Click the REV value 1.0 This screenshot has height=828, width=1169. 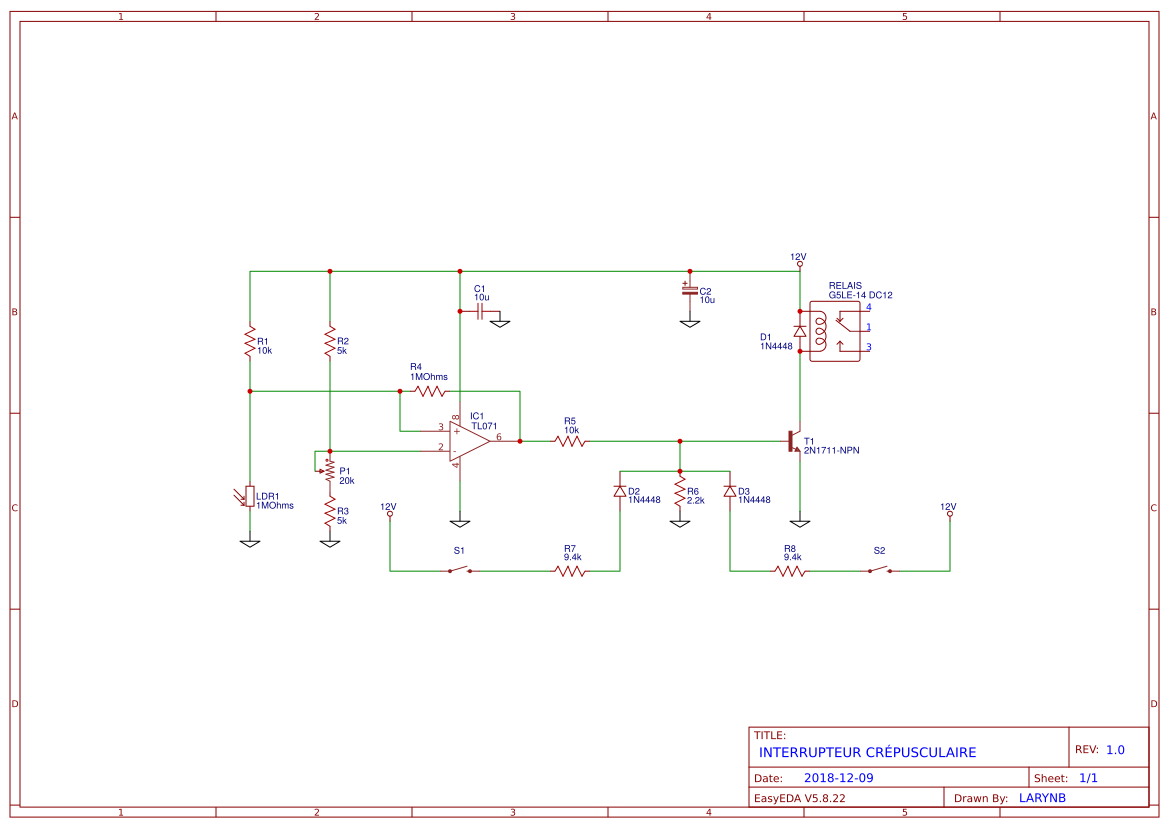[1115, 750]
